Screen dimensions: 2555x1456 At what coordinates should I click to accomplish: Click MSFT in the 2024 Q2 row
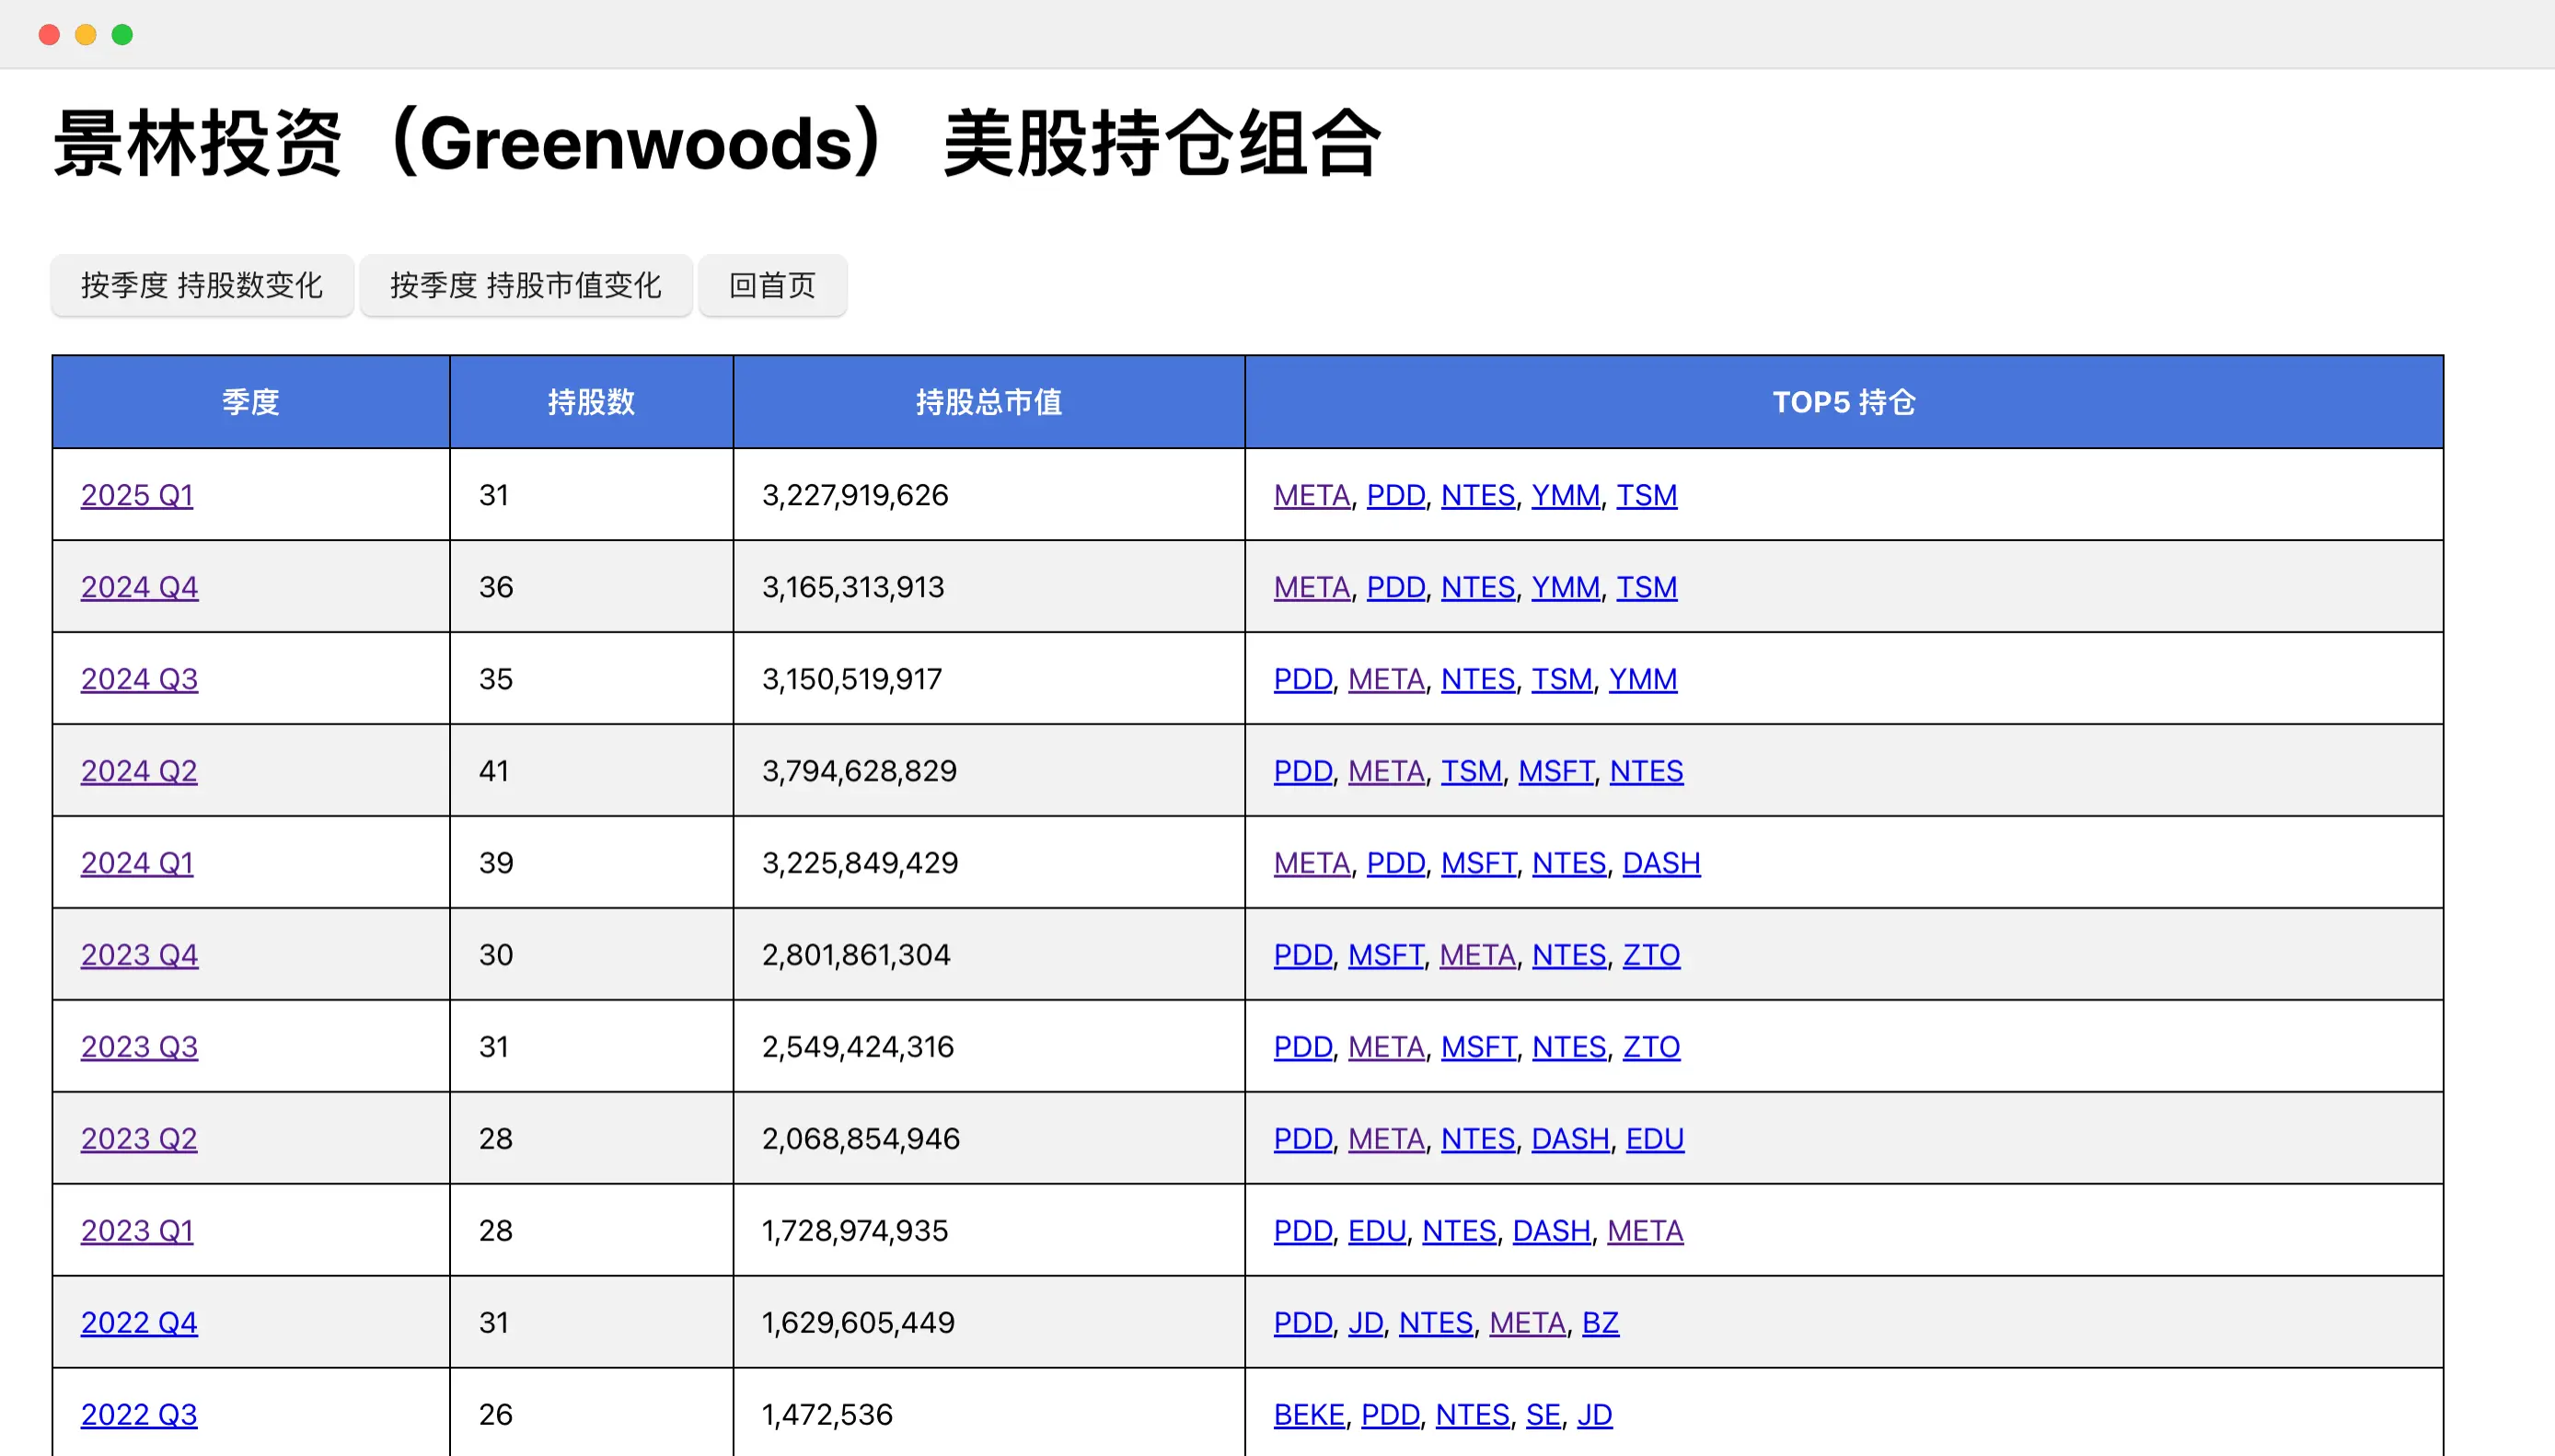click(1556, 771)
